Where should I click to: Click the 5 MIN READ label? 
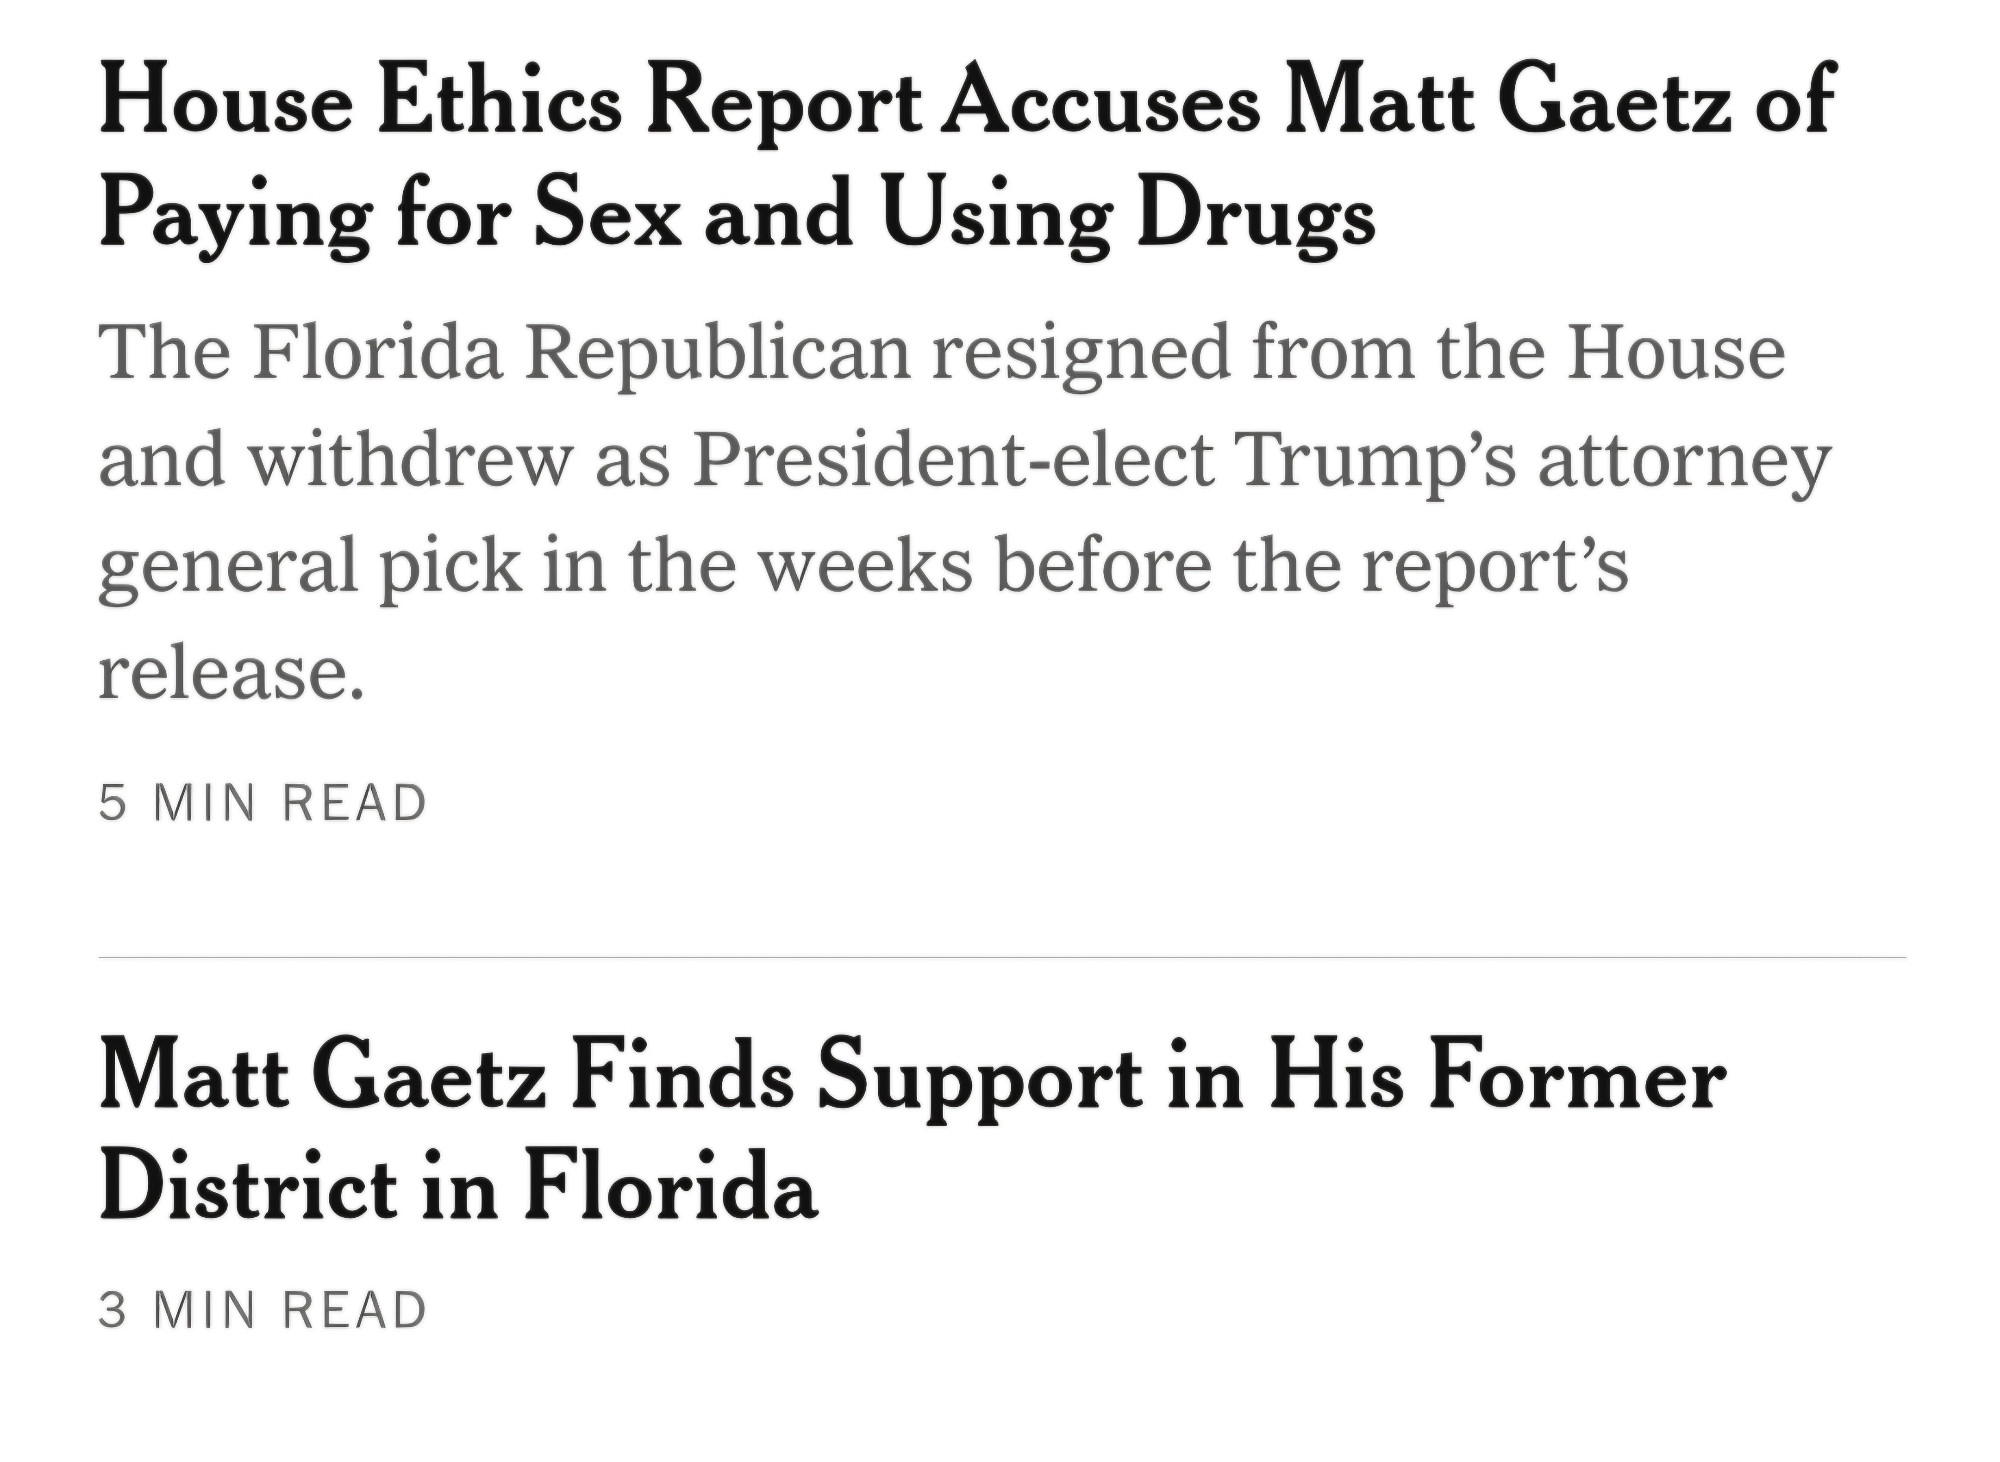tap(263, 803)
